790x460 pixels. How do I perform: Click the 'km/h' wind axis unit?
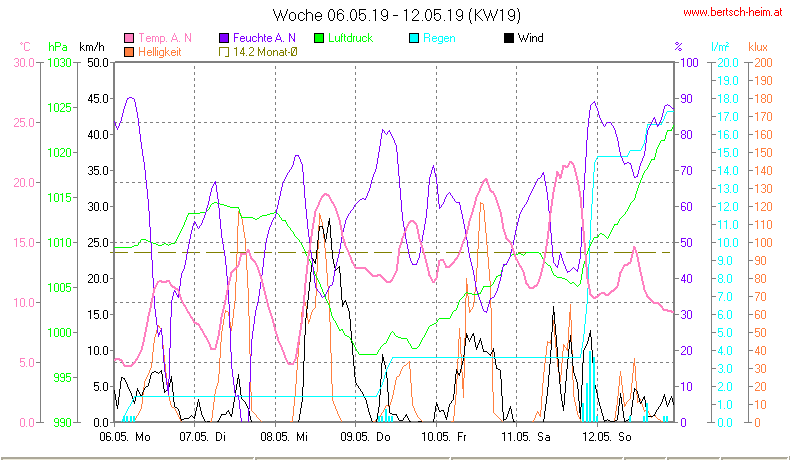click(92, 47)
